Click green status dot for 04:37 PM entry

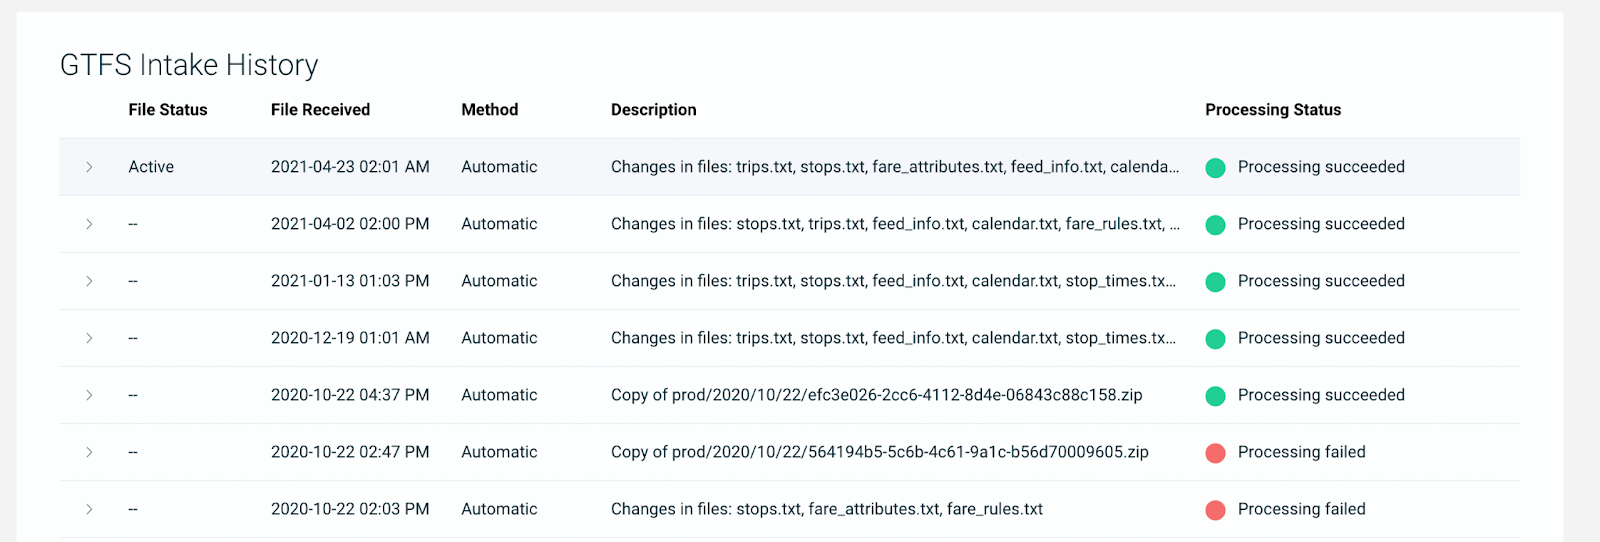1215,396
